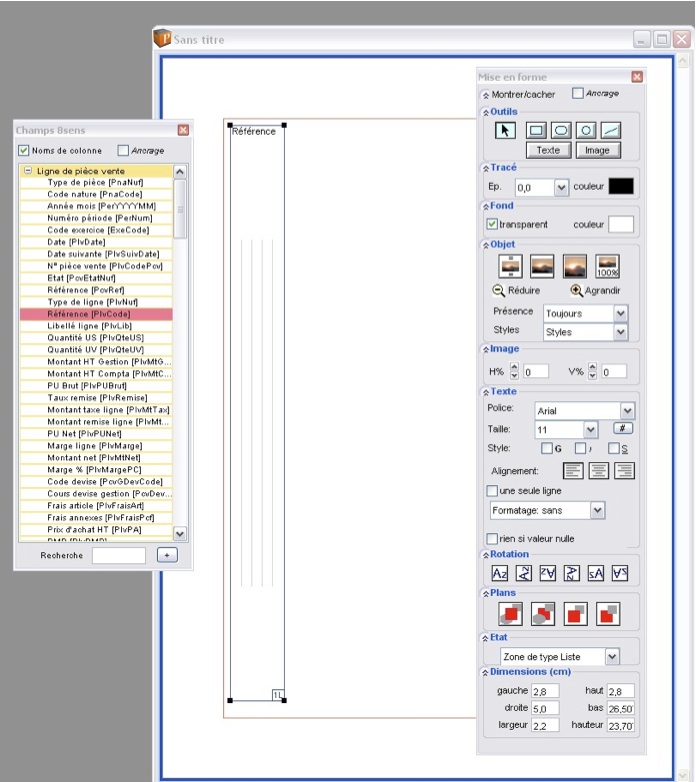Click the second Objet image fit icon
Viewport: 696px width, 782px height.
[x=542, y=266]
